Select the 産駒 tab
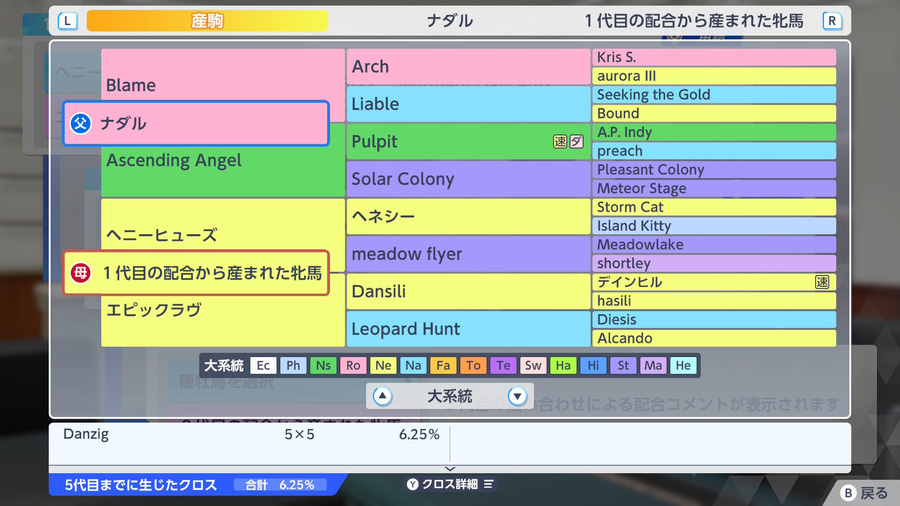Viewport: 900px width, 506px height. coord(207,21)
